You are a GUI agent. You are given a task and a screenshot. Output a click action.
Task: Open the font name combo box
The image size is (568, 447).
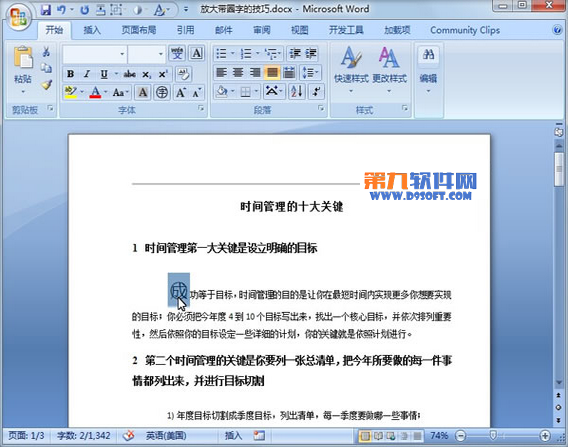pos(95,54)
